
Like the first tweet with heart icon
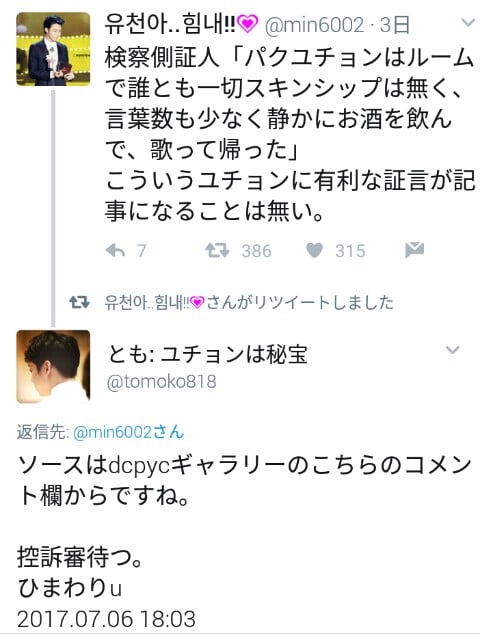tap(314, 250)
